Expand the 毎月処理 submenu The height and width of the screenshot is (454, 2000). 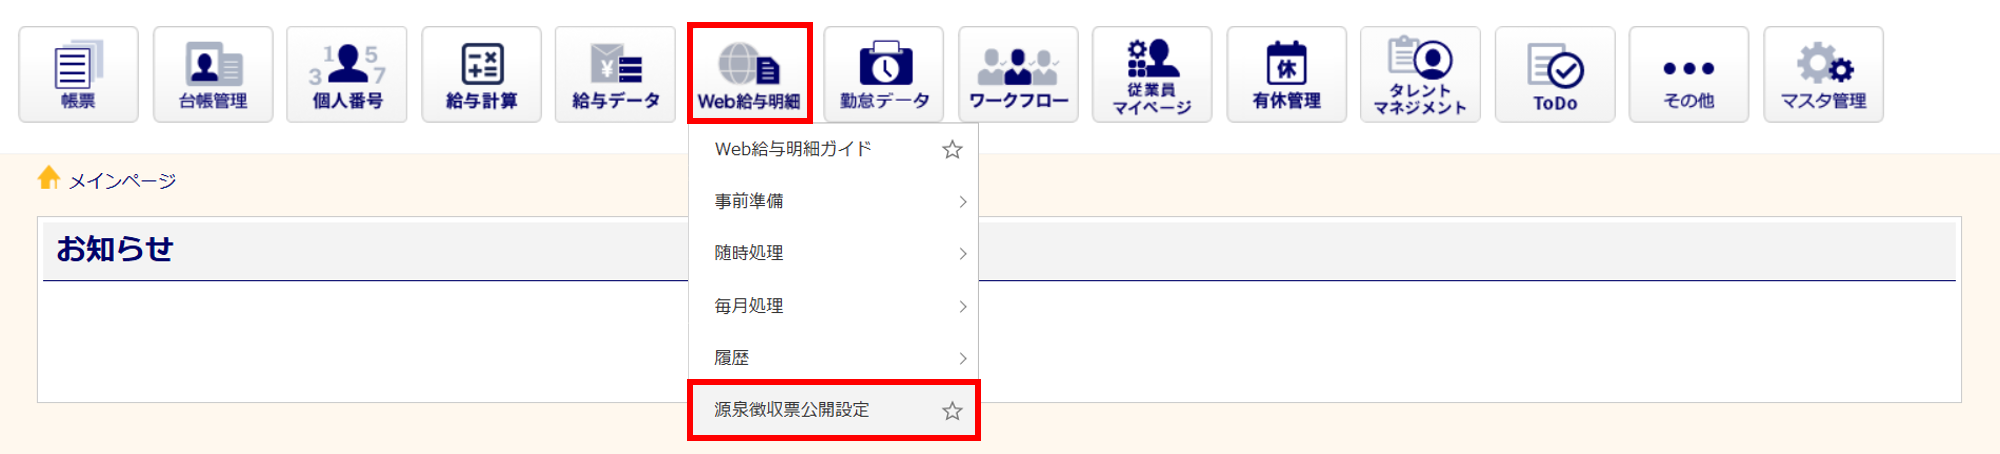coord(833,306)
